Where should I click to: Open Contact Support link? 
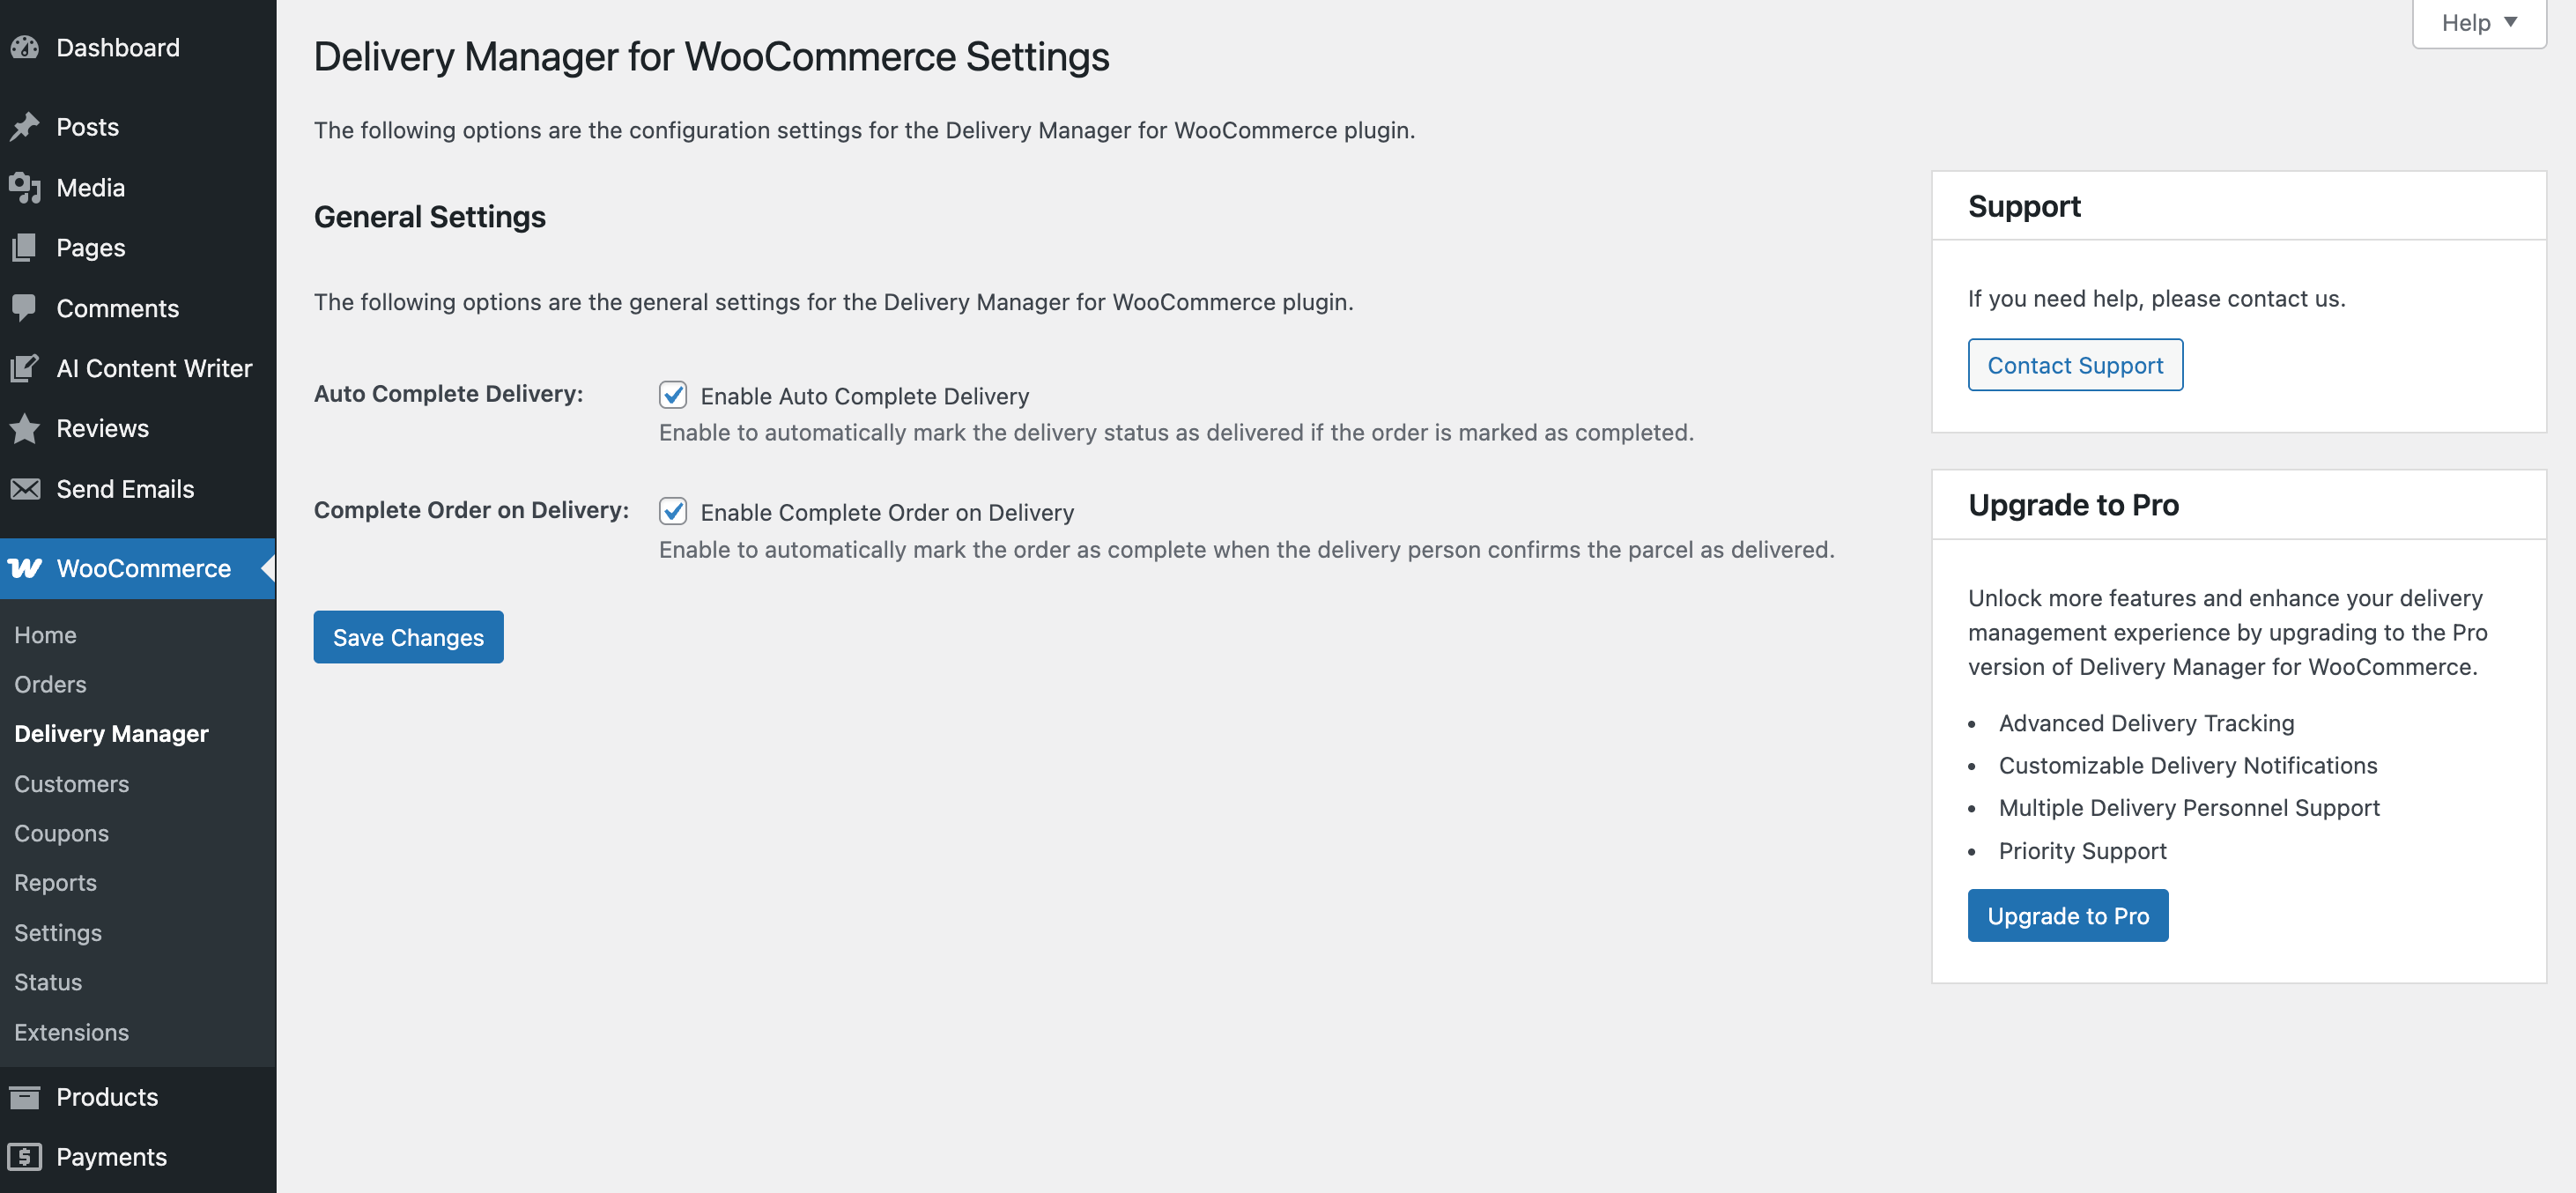click(x=2074, y=365)
